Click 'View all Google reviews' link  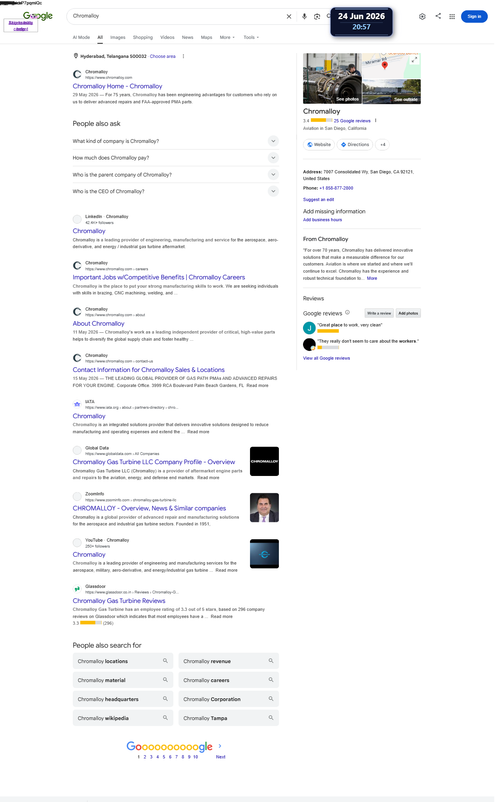tap(326, 358)
